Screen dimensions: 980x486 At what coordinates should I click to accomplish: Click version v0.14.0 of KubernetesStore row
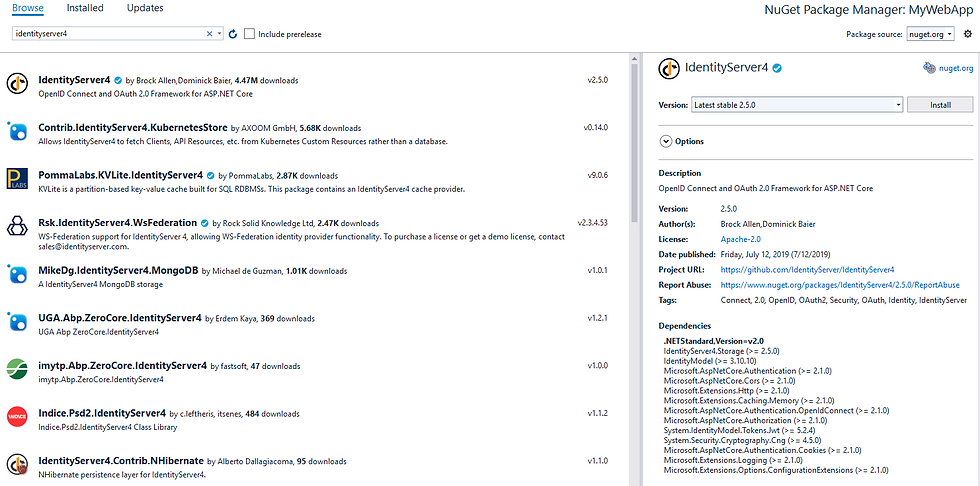tap(596, 127)
